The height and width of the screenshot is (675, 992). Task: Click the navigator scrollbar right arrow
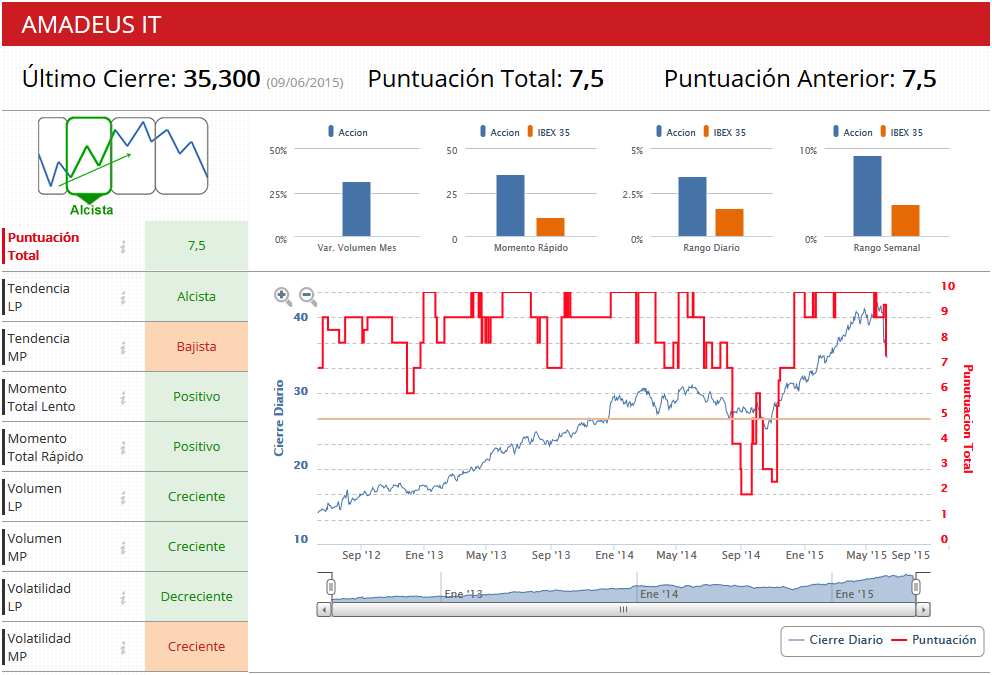923,610
